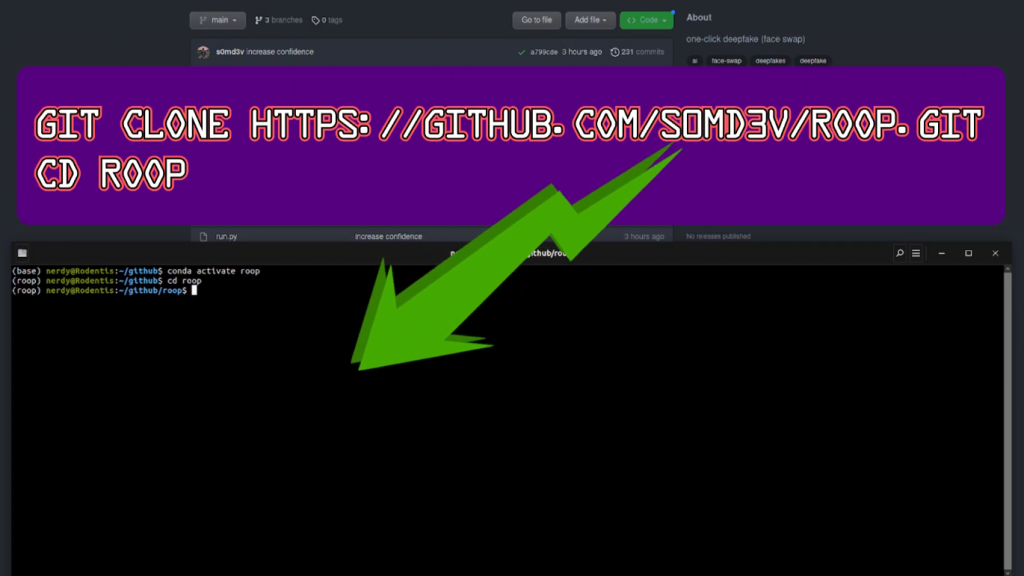Maximize the terminal window
Viewport: 1024px width, 576px height.
968,253
